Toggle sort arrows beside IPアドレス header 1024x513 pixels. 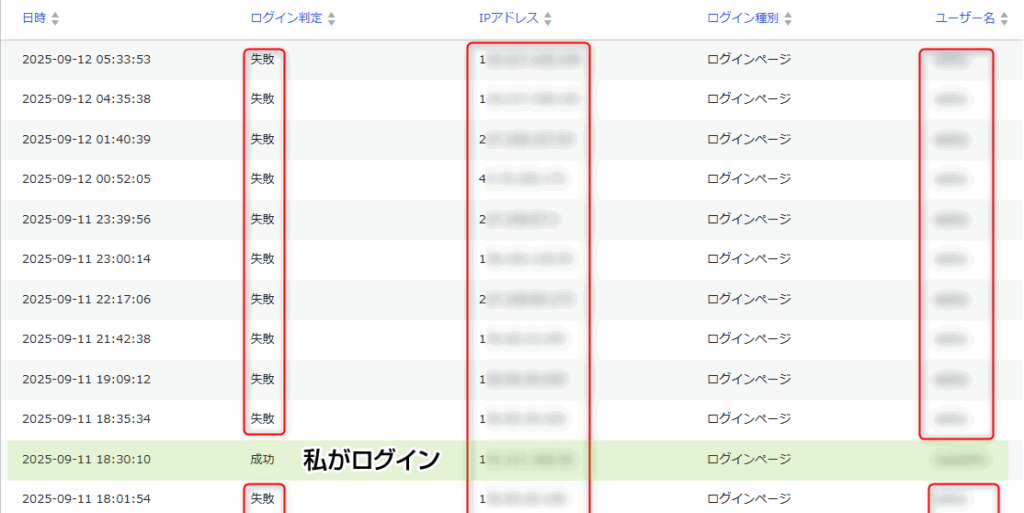tap(548, 19)
